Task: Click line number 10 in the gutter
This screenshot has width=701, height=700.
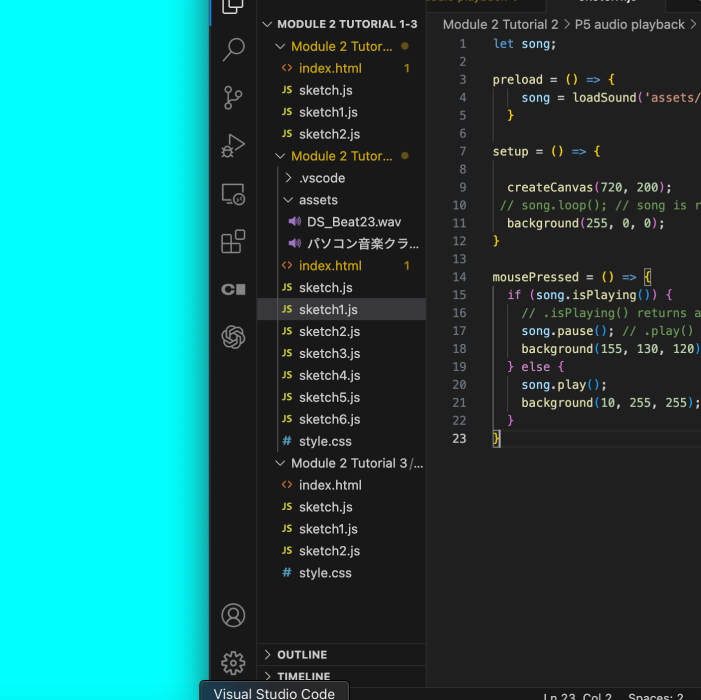Action: click(x=459, y=205)
